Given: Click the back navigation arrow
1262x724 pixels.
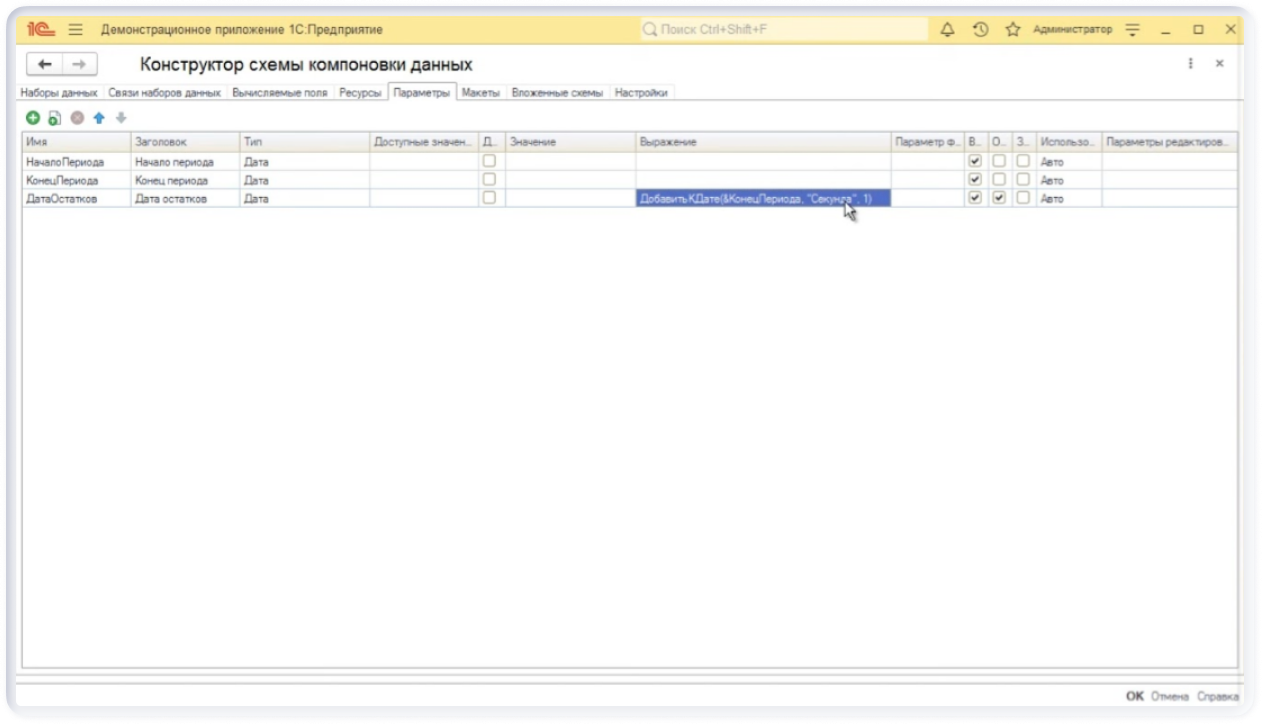Looking at the screenshot, I should (x=44, y=64).
